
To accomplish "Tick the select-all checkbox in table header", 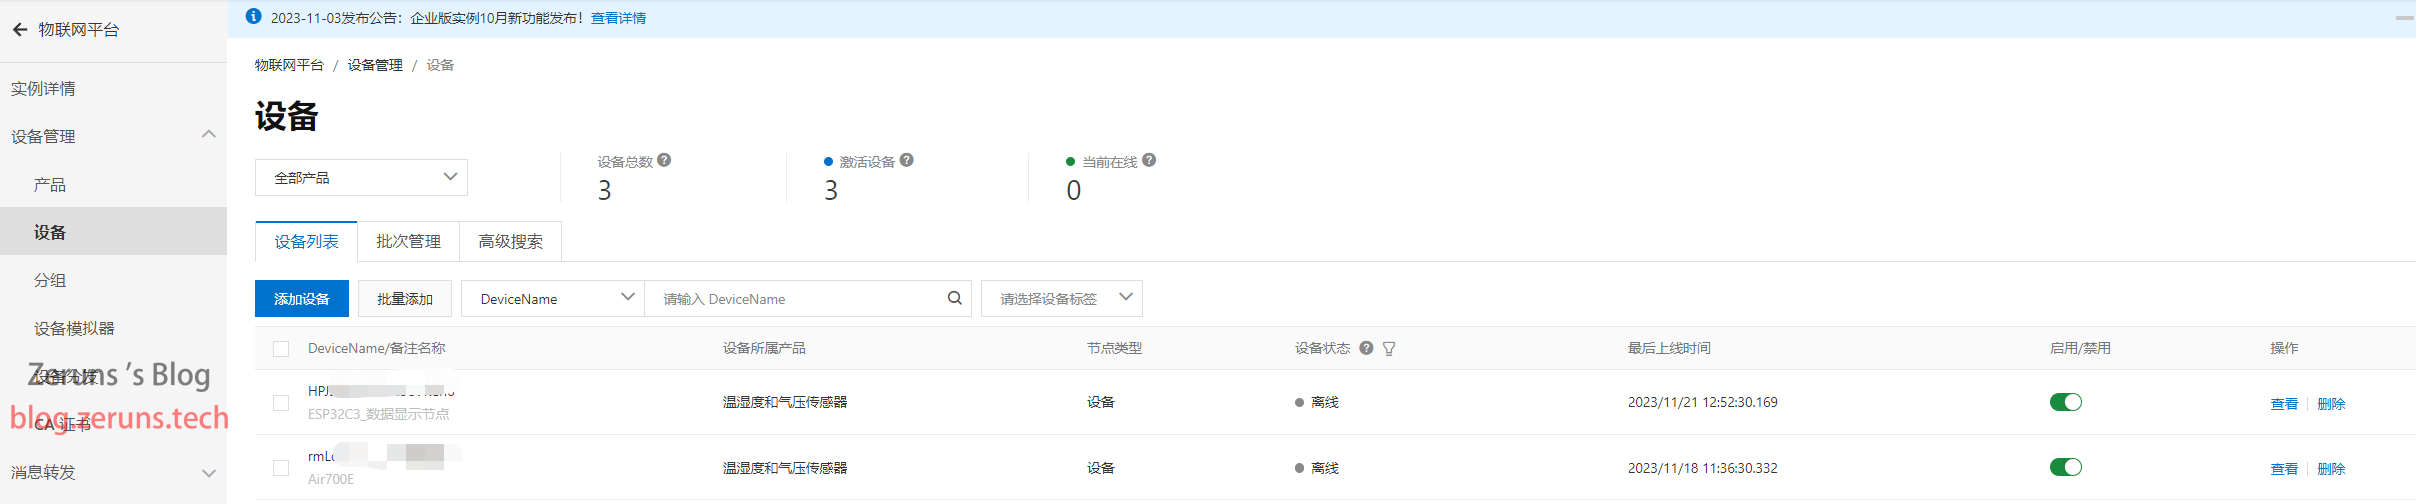I will (281, 349).
